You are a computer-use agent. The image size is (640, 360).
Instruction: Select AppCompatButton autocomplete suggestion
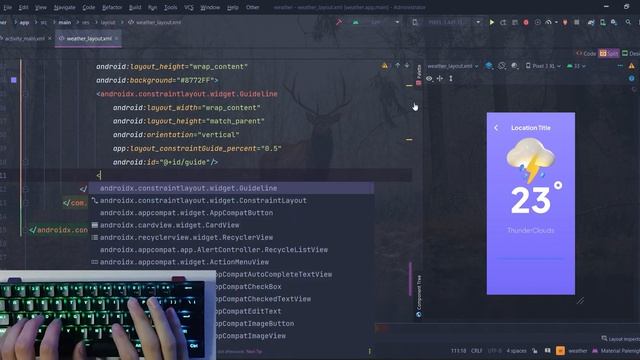coord(231,213)
